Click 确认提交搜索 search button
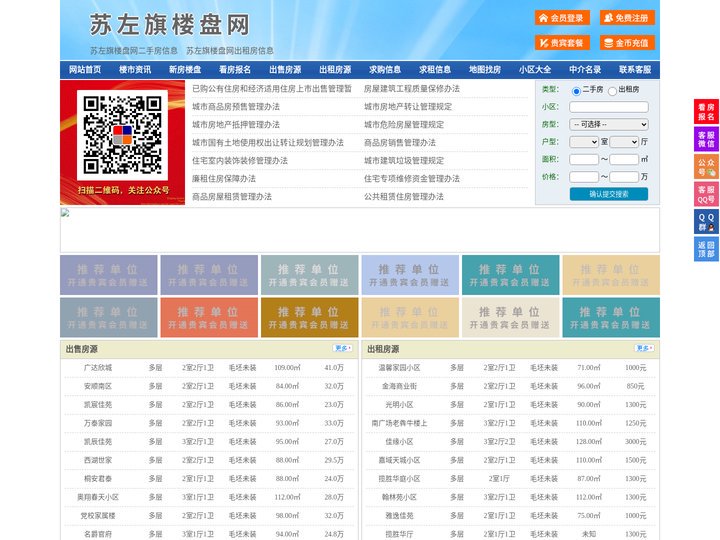This screenshot has height=540, width=720. (609, 194)
